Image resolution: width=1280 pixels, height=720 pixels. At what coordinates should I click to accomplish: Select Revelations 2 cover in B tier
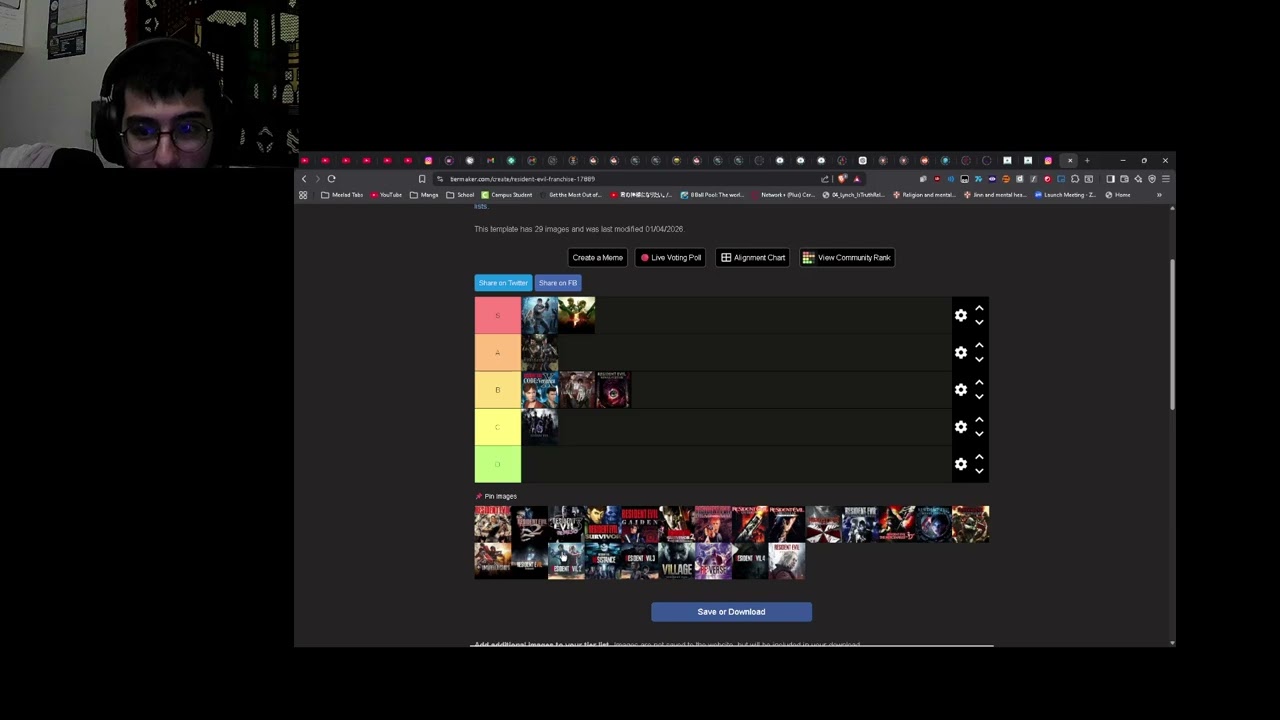click(614, 389)
